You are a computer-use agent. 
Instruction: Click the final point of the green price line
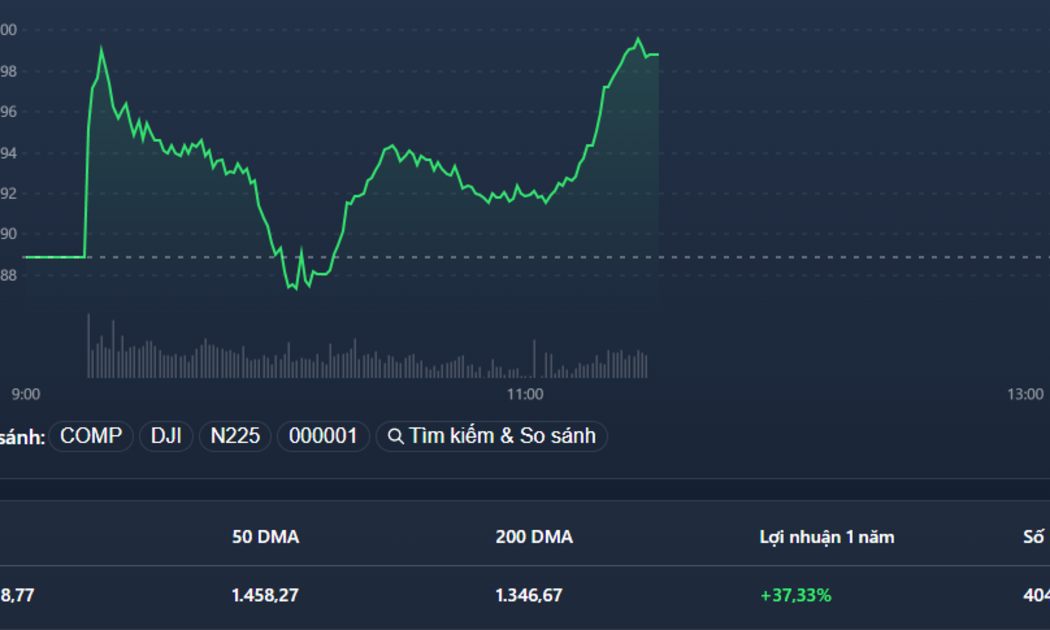(x=658, y=54)
